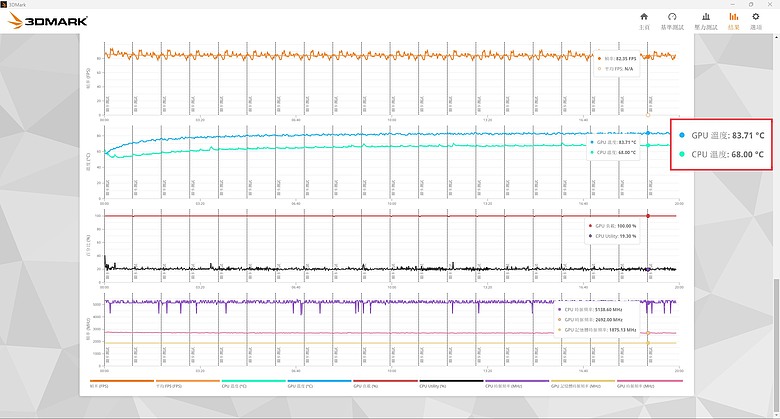Click the red GPU load marker dot
This screenshot has width=780, height=419.
(x=648, y=216)
